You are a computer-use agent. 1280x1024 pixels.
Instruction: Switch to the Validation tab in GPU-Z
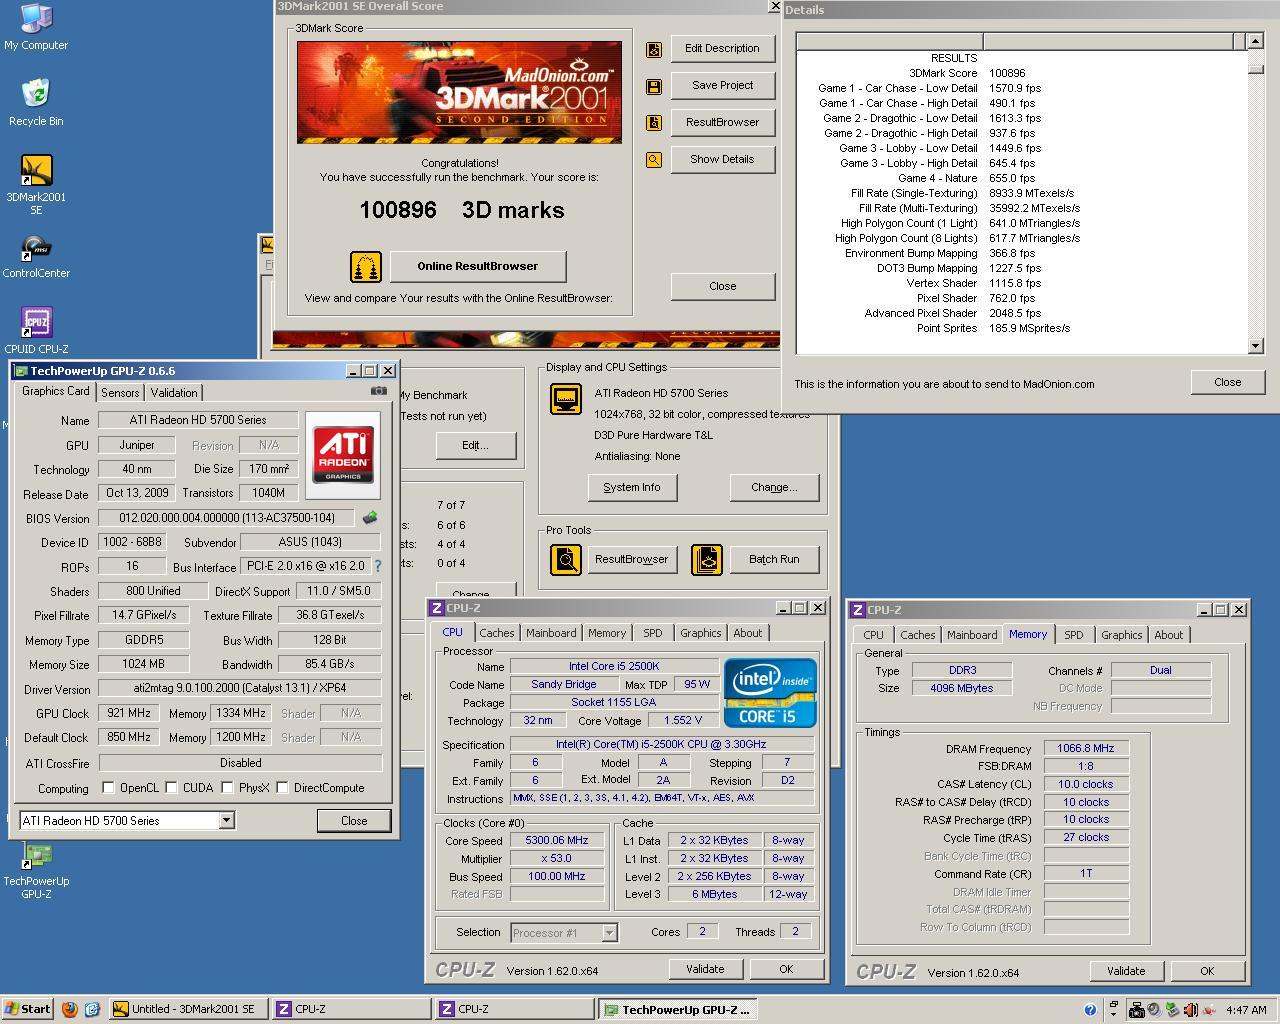tap(174, 393)
